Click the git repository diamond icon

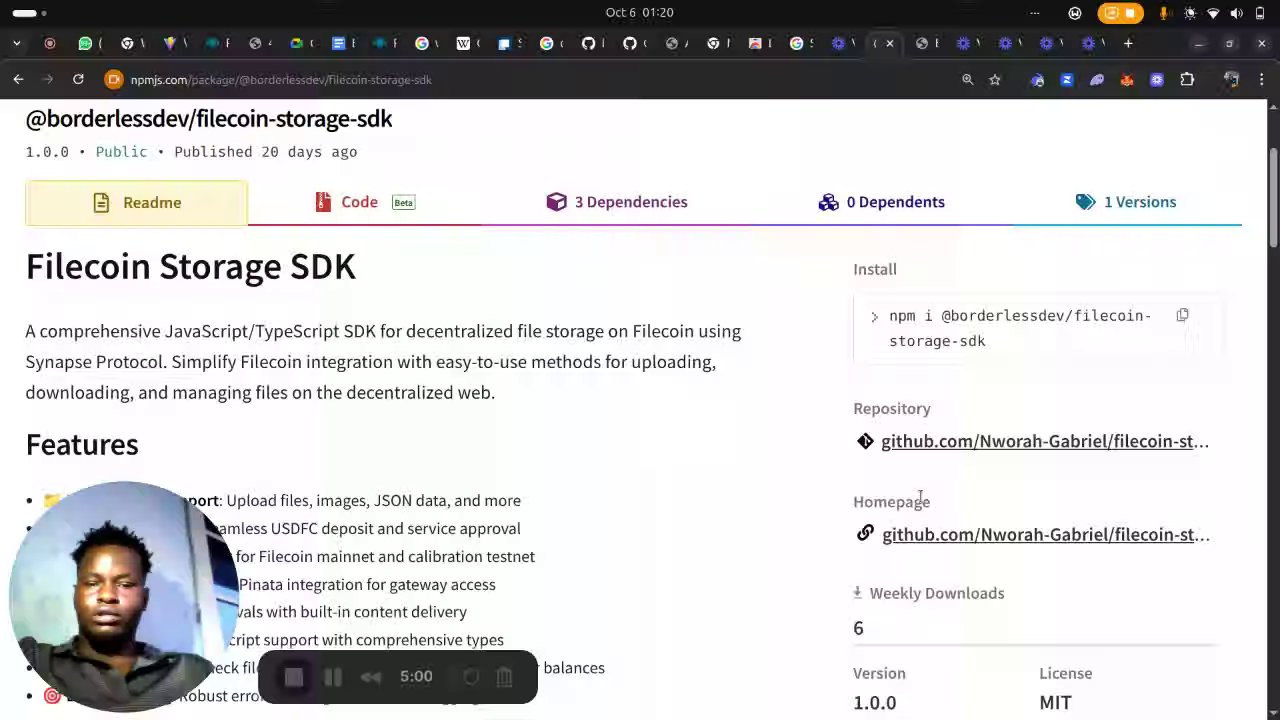point(865,441)
